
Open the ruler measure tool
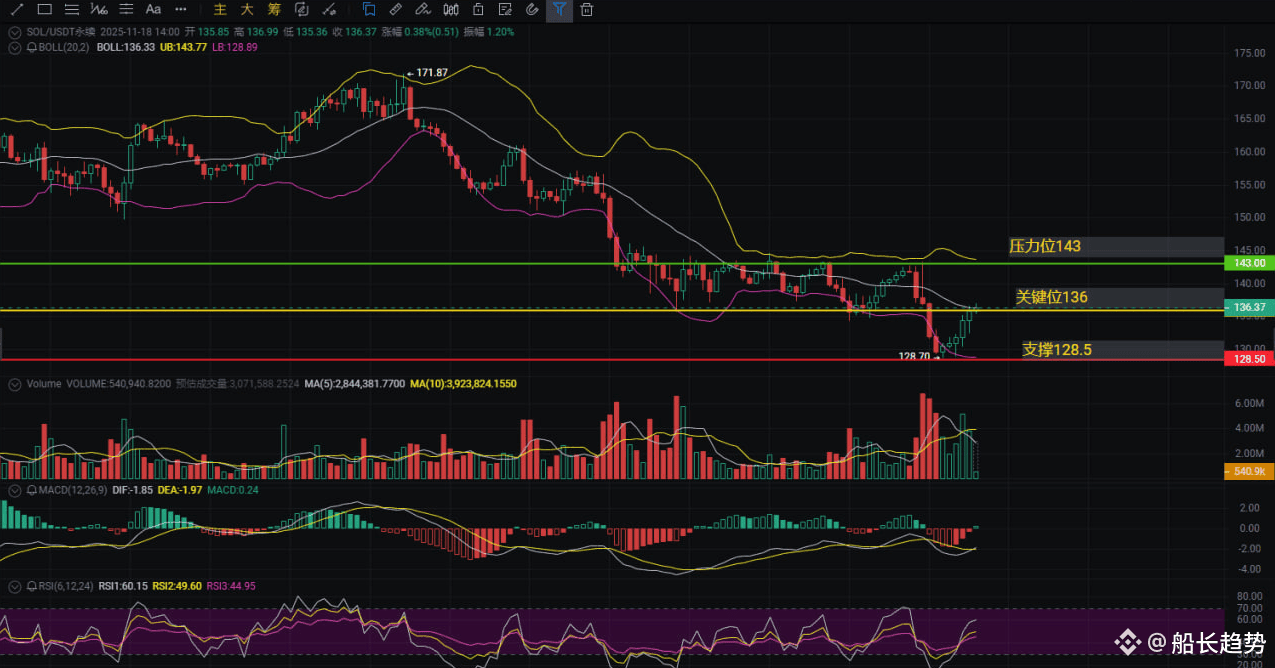click(396, 10)
